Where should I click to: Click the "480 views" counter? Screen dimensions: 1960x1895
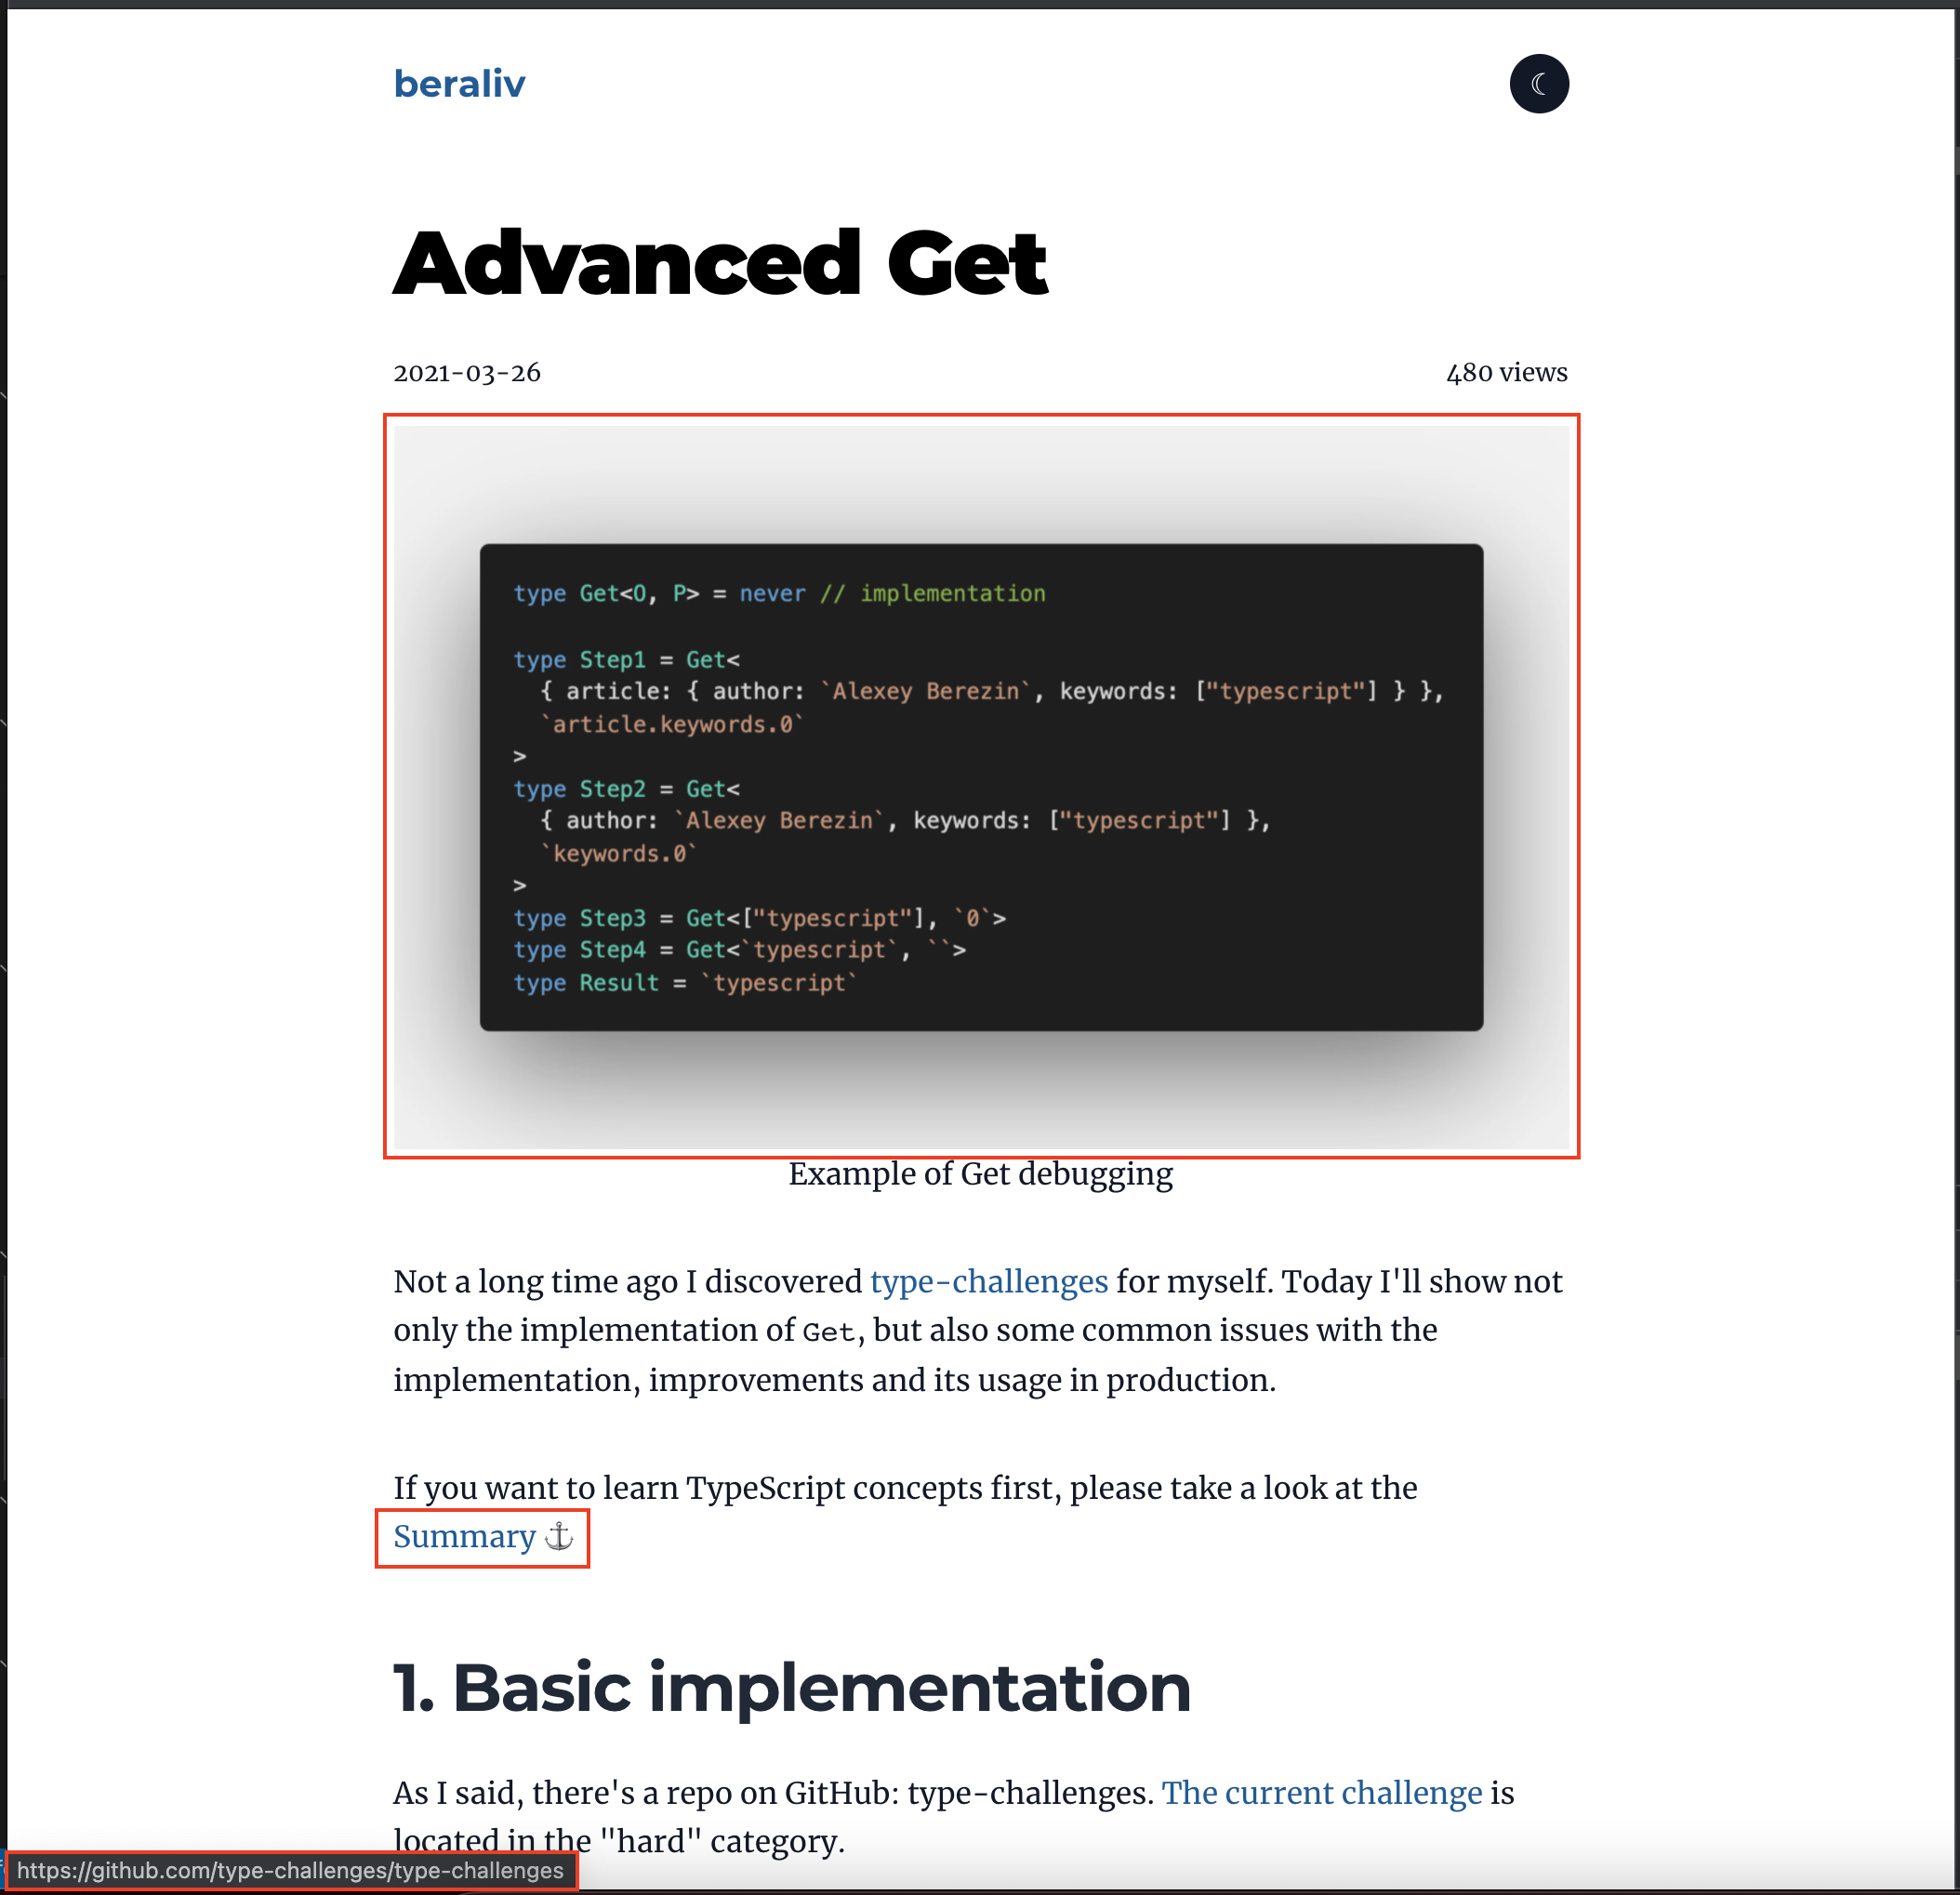click(1506, 373)
